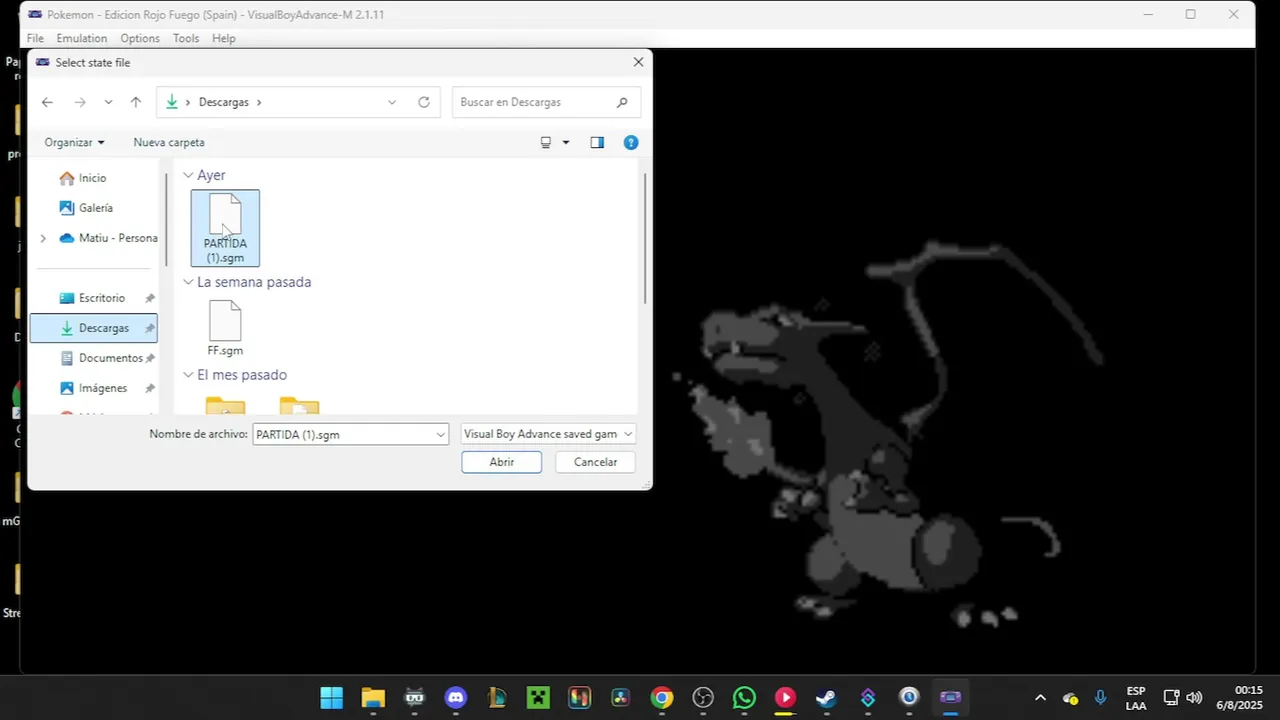1280x720 pixels.
Task: Open the recent locations chevron
Action: [108, 102]
